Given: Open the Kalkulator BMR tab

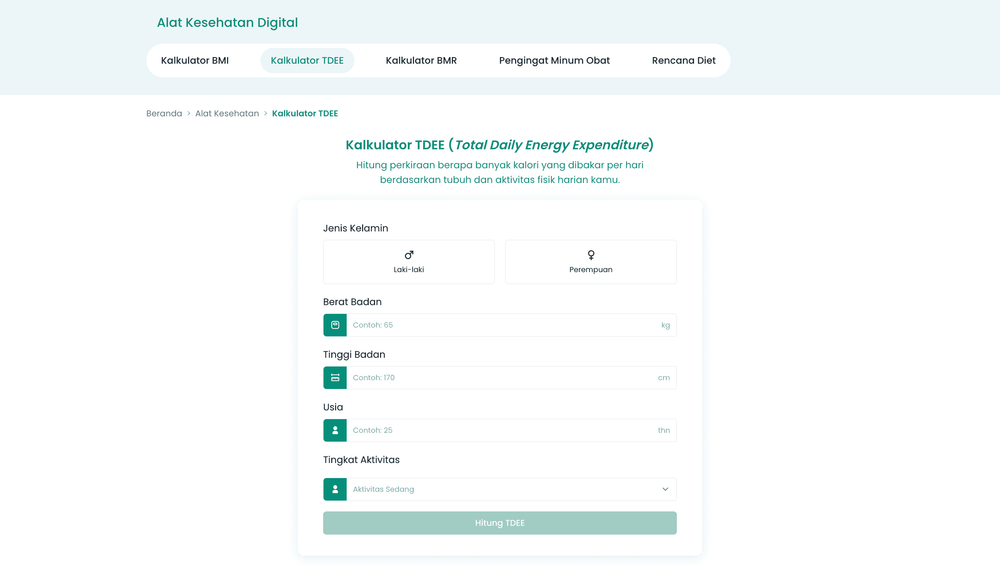Looking at the screenshot, I should click(421, 61).
